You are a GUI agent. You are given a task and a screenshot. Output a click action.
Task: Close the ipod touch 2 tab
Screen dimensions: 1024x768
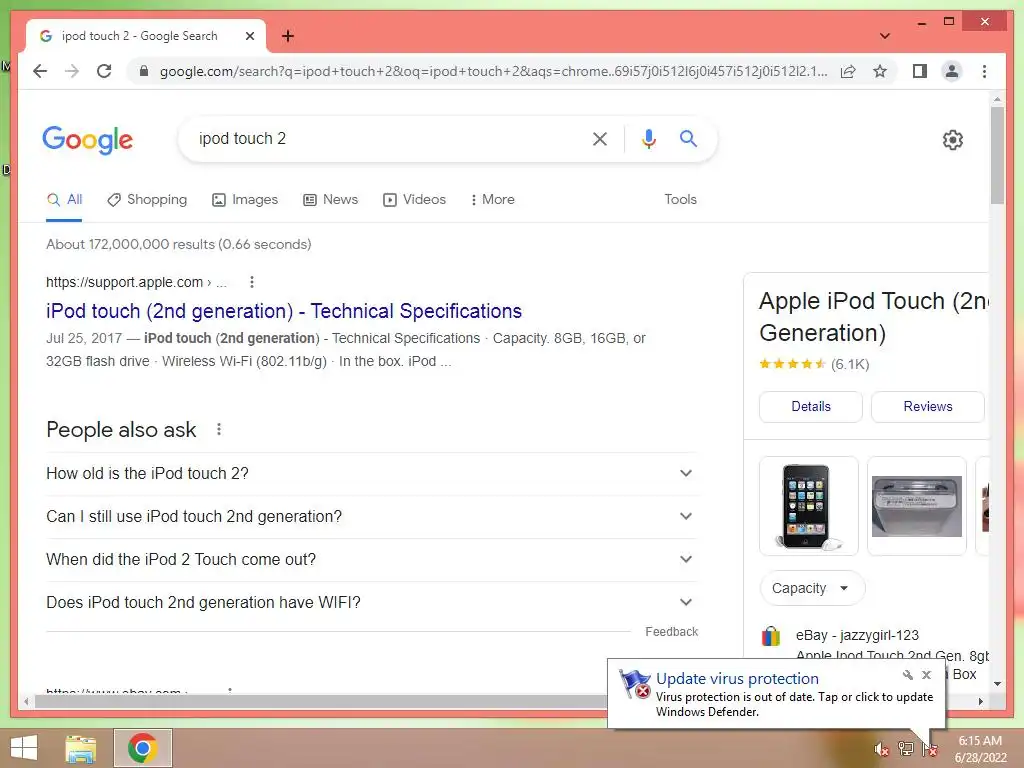click(x=249, y=36)
